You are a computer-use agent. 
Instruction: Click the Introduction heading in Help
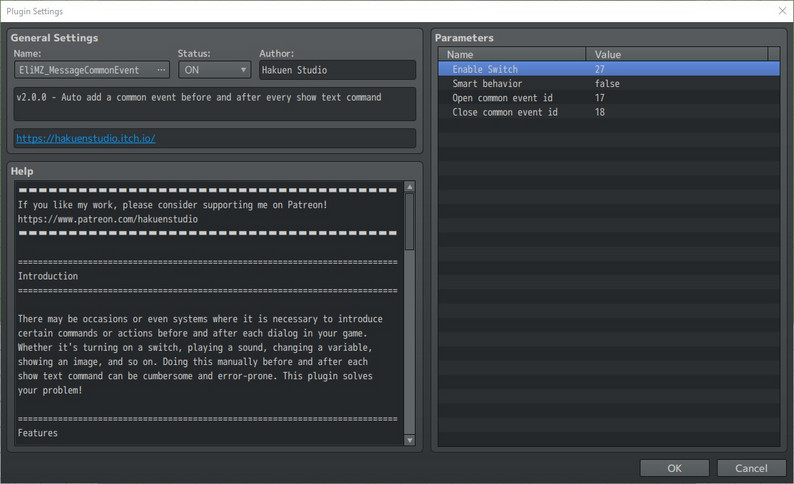pyautogui.click(x=48, y=276)
